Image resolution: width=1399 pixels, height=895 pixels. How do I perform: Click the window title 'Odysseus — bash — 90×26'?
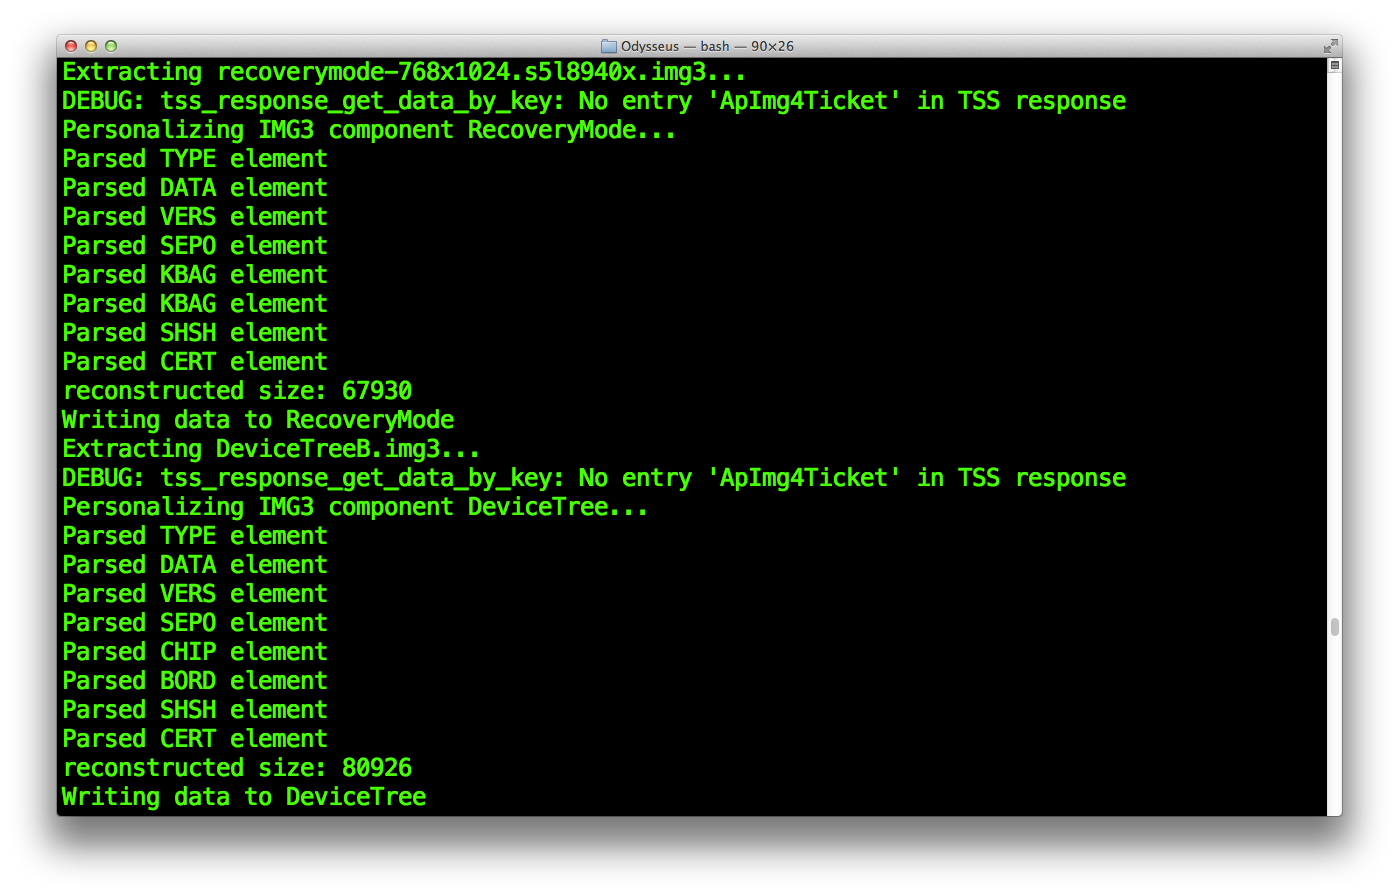(x=707, y=46)
